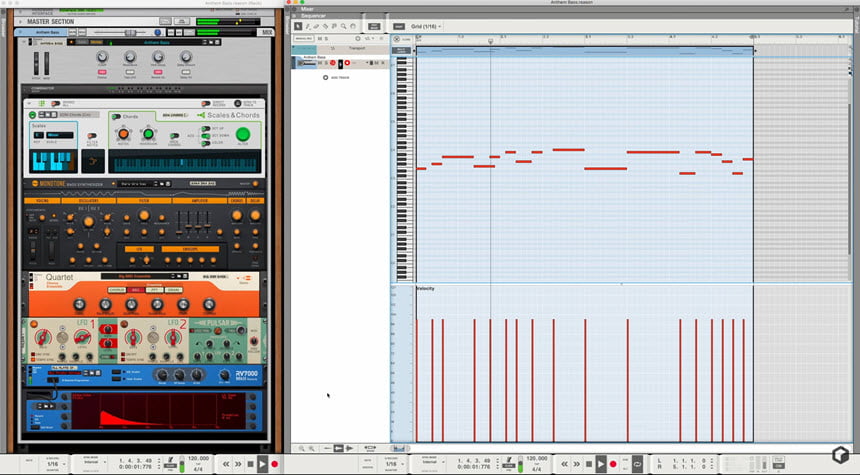Open sync mode Internal dropdown in rack transport
The height and width of the screenshot is (475, 860).
click(93, 462)
